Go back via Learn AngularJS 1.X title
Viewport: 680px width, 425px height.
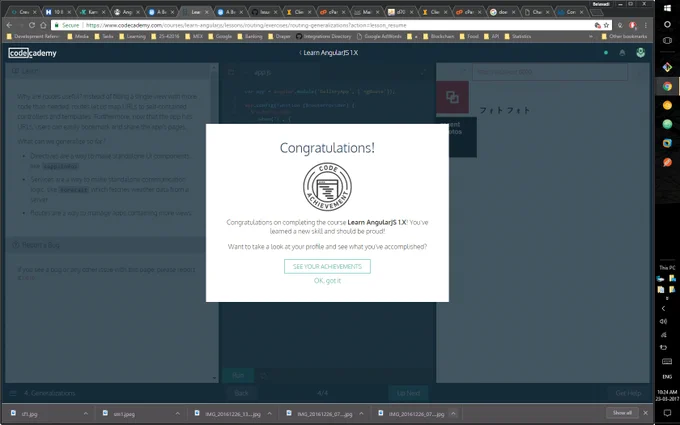click(x=328, y=52)
